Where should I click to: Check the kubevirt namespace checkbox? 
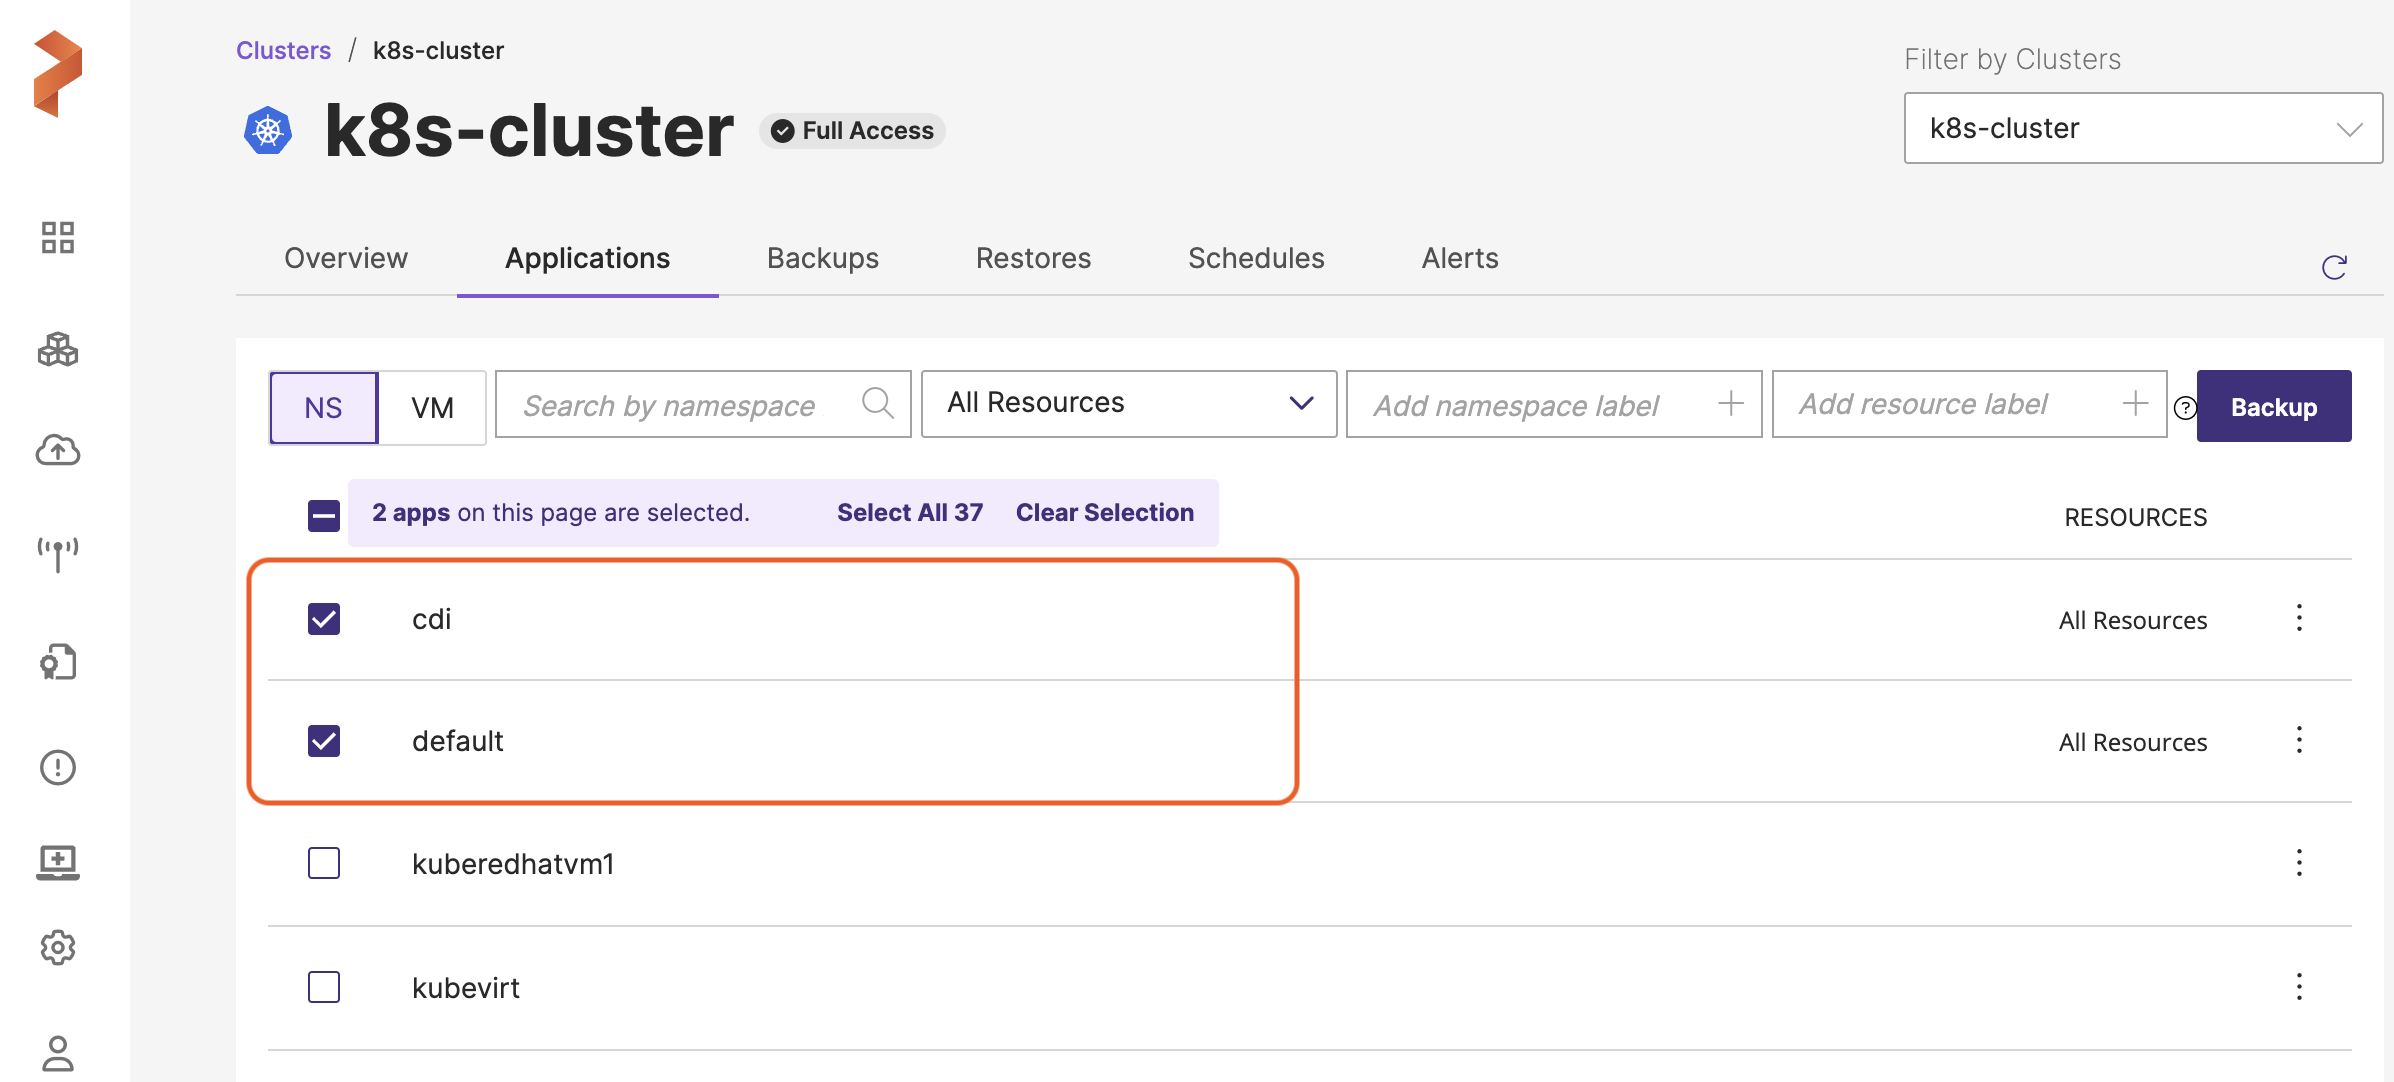[x=324, y=987]
